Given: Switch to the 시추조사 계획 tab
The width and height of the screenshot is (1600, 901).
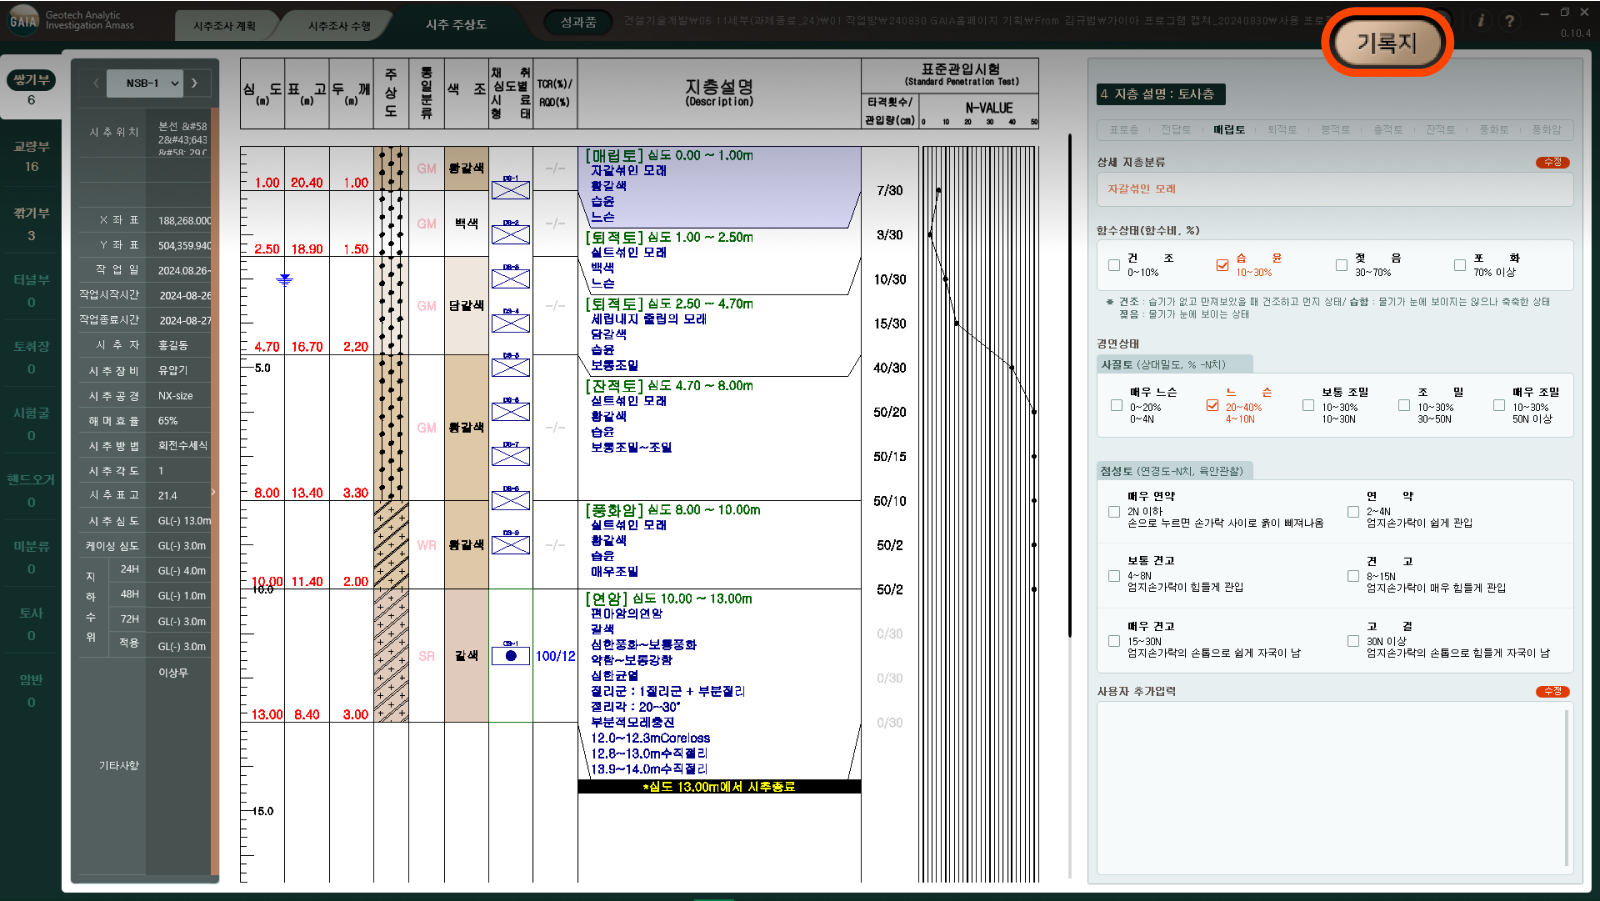Looking at the screenshot, I should point(224,26).
